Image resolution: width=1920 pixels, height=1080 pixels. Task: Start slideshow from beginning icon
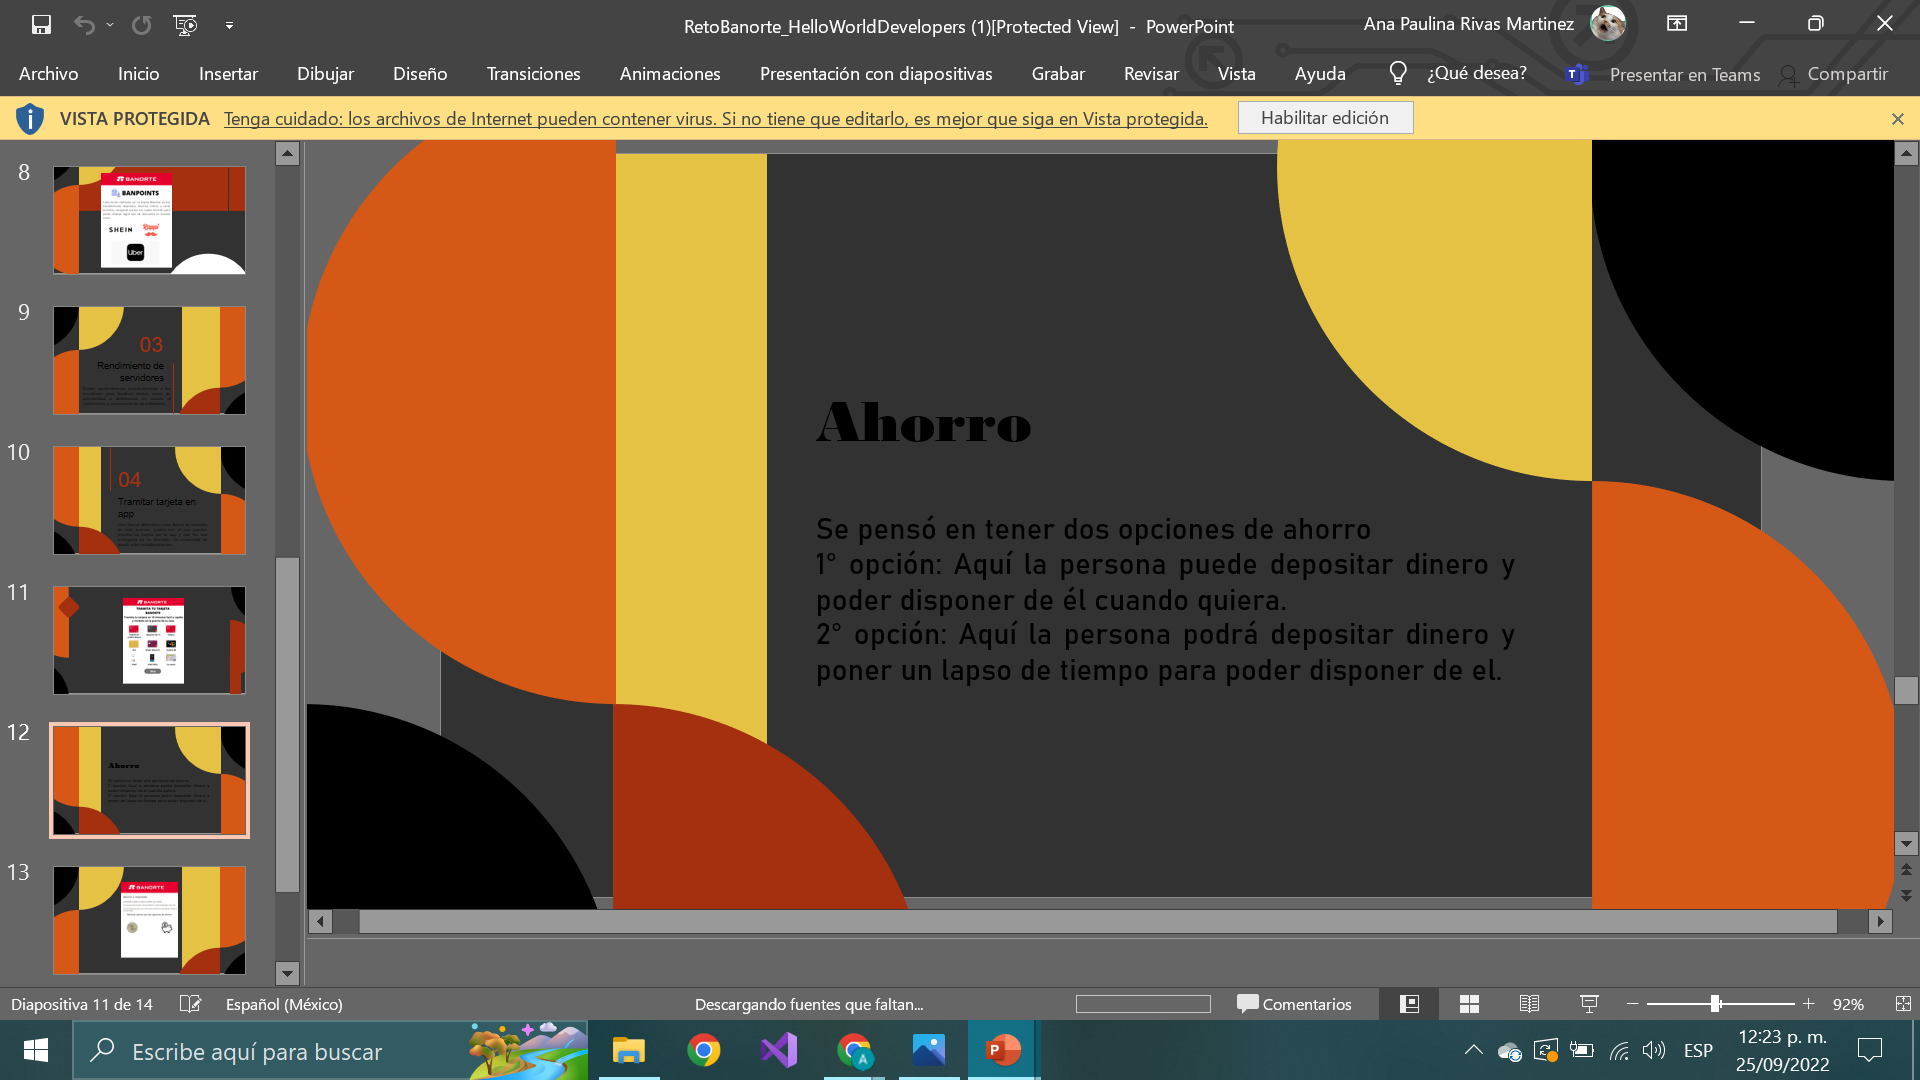185,25
